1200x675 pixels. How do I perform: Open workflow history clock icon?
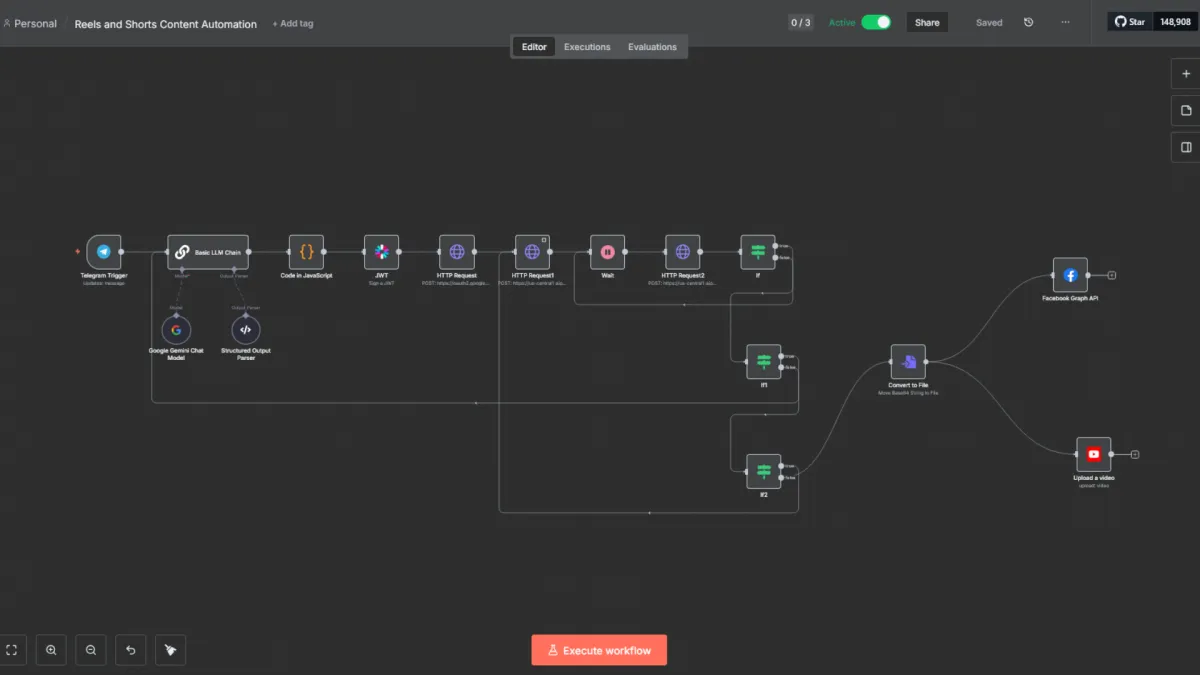coord(1028,22)
